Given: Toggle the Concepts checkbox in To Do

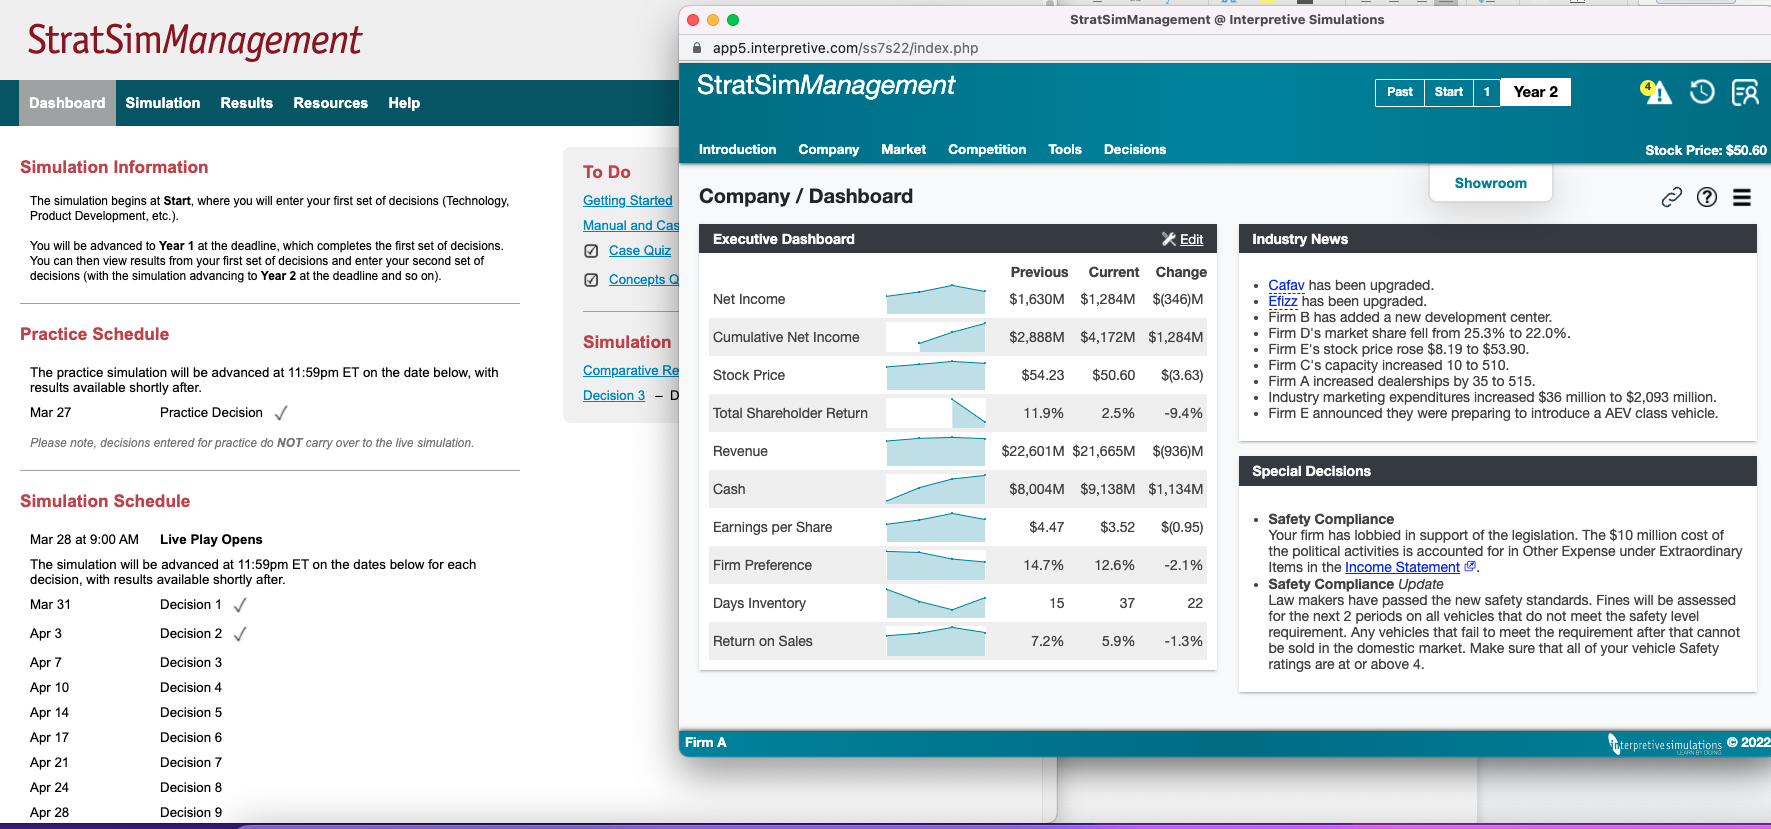Looking at the screenshot, I should coord(591,280).
